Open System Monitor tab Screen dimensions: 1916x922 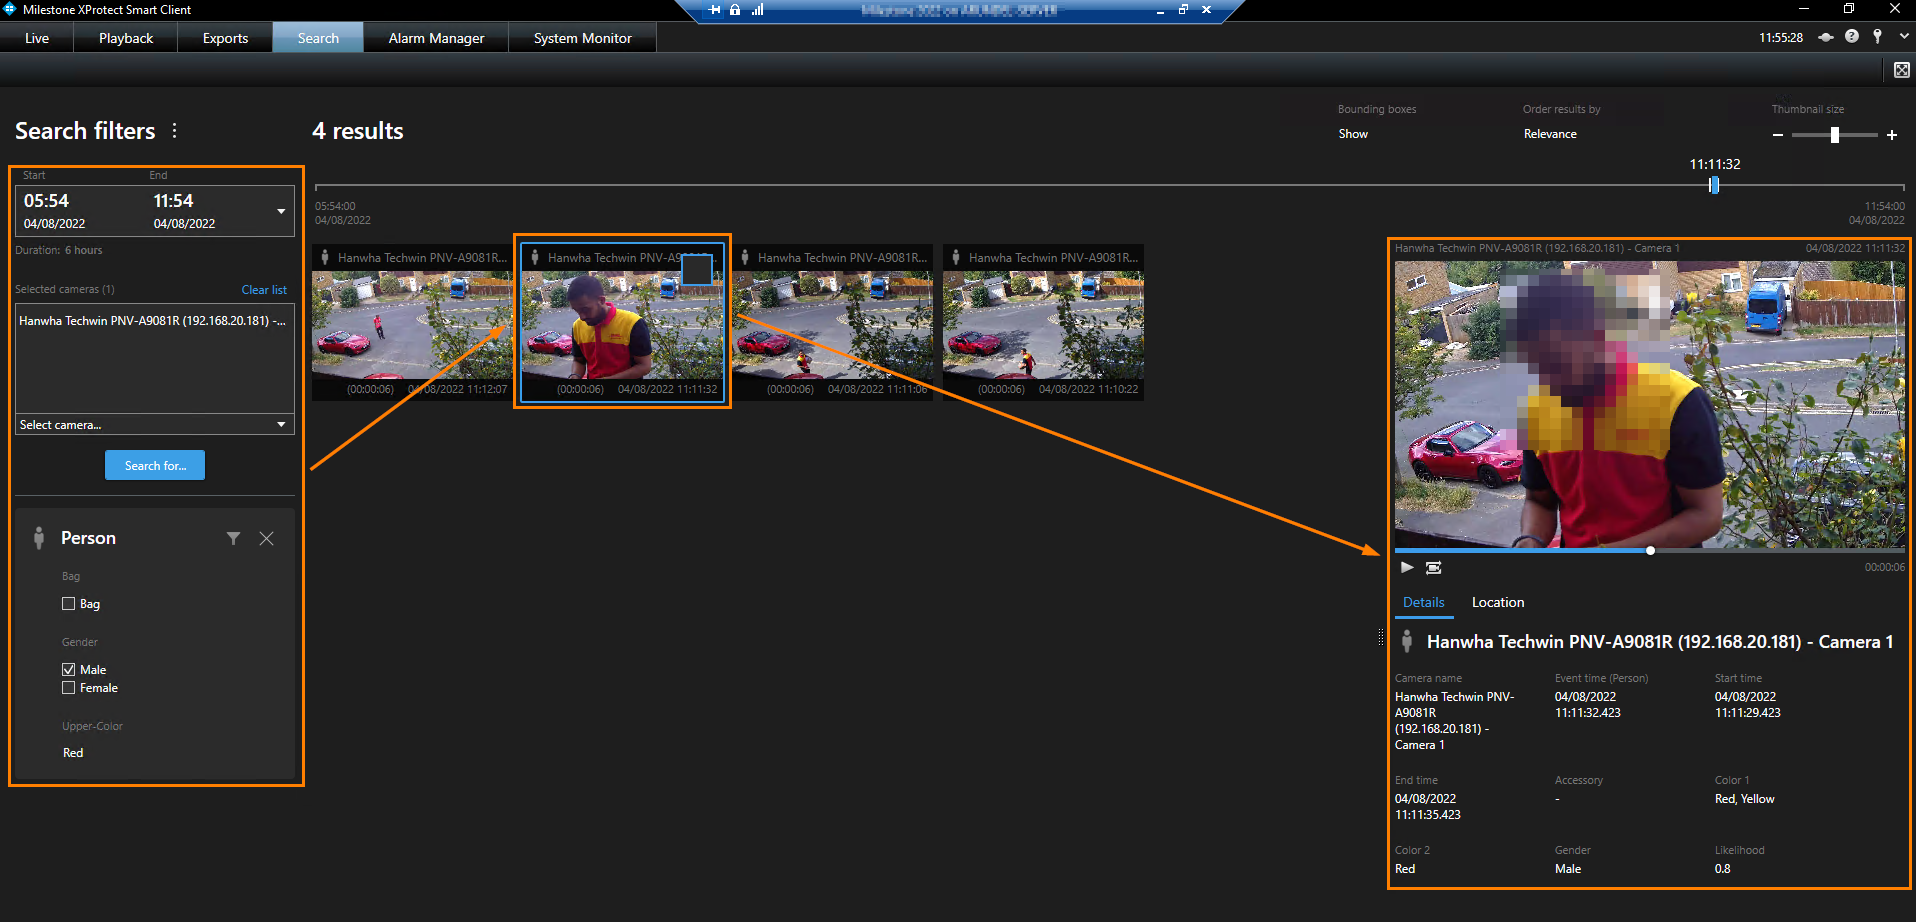[583, 38]
